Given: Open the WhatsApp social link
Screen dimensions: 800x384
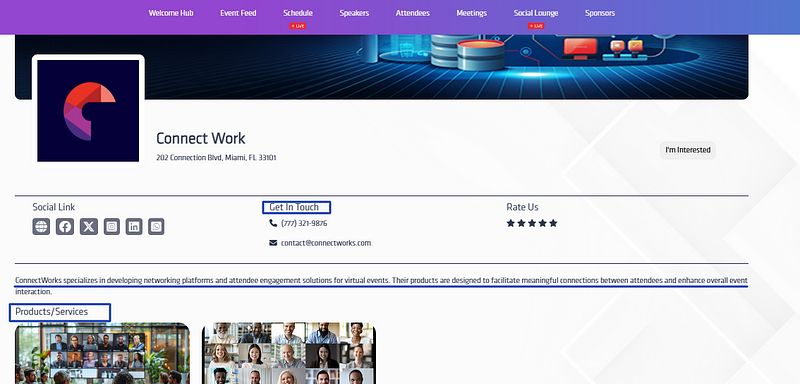Looking at the screenshot, I should point(156,226).
